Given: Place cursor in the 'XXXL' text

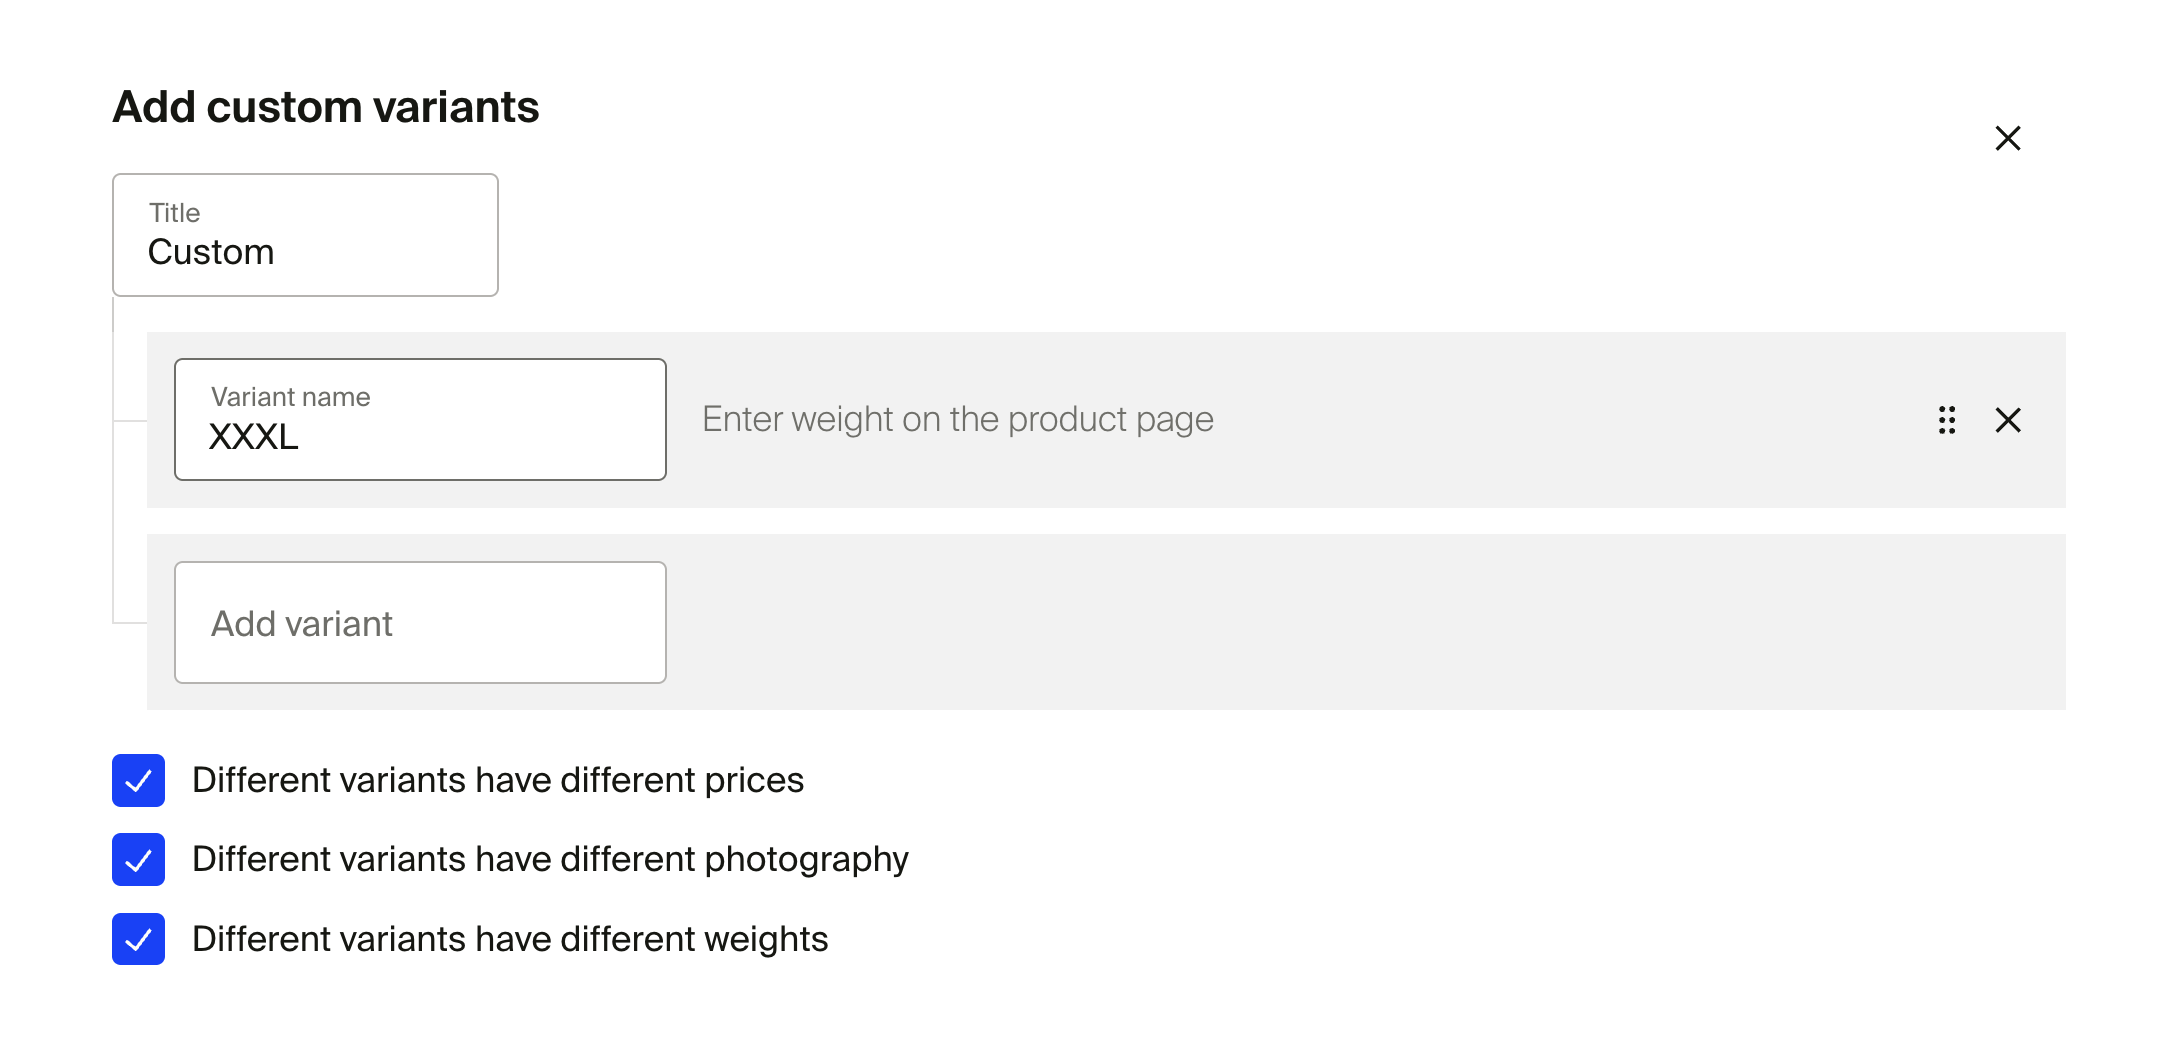Looking at the screenshot, I should tap(253, 437).
